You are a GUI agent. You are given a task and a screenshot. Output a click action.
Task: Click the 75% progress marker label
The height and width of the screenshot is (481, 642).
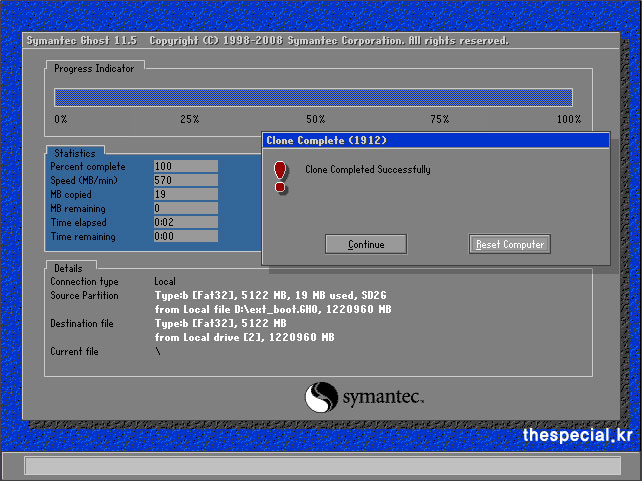[x=440, y=119]
